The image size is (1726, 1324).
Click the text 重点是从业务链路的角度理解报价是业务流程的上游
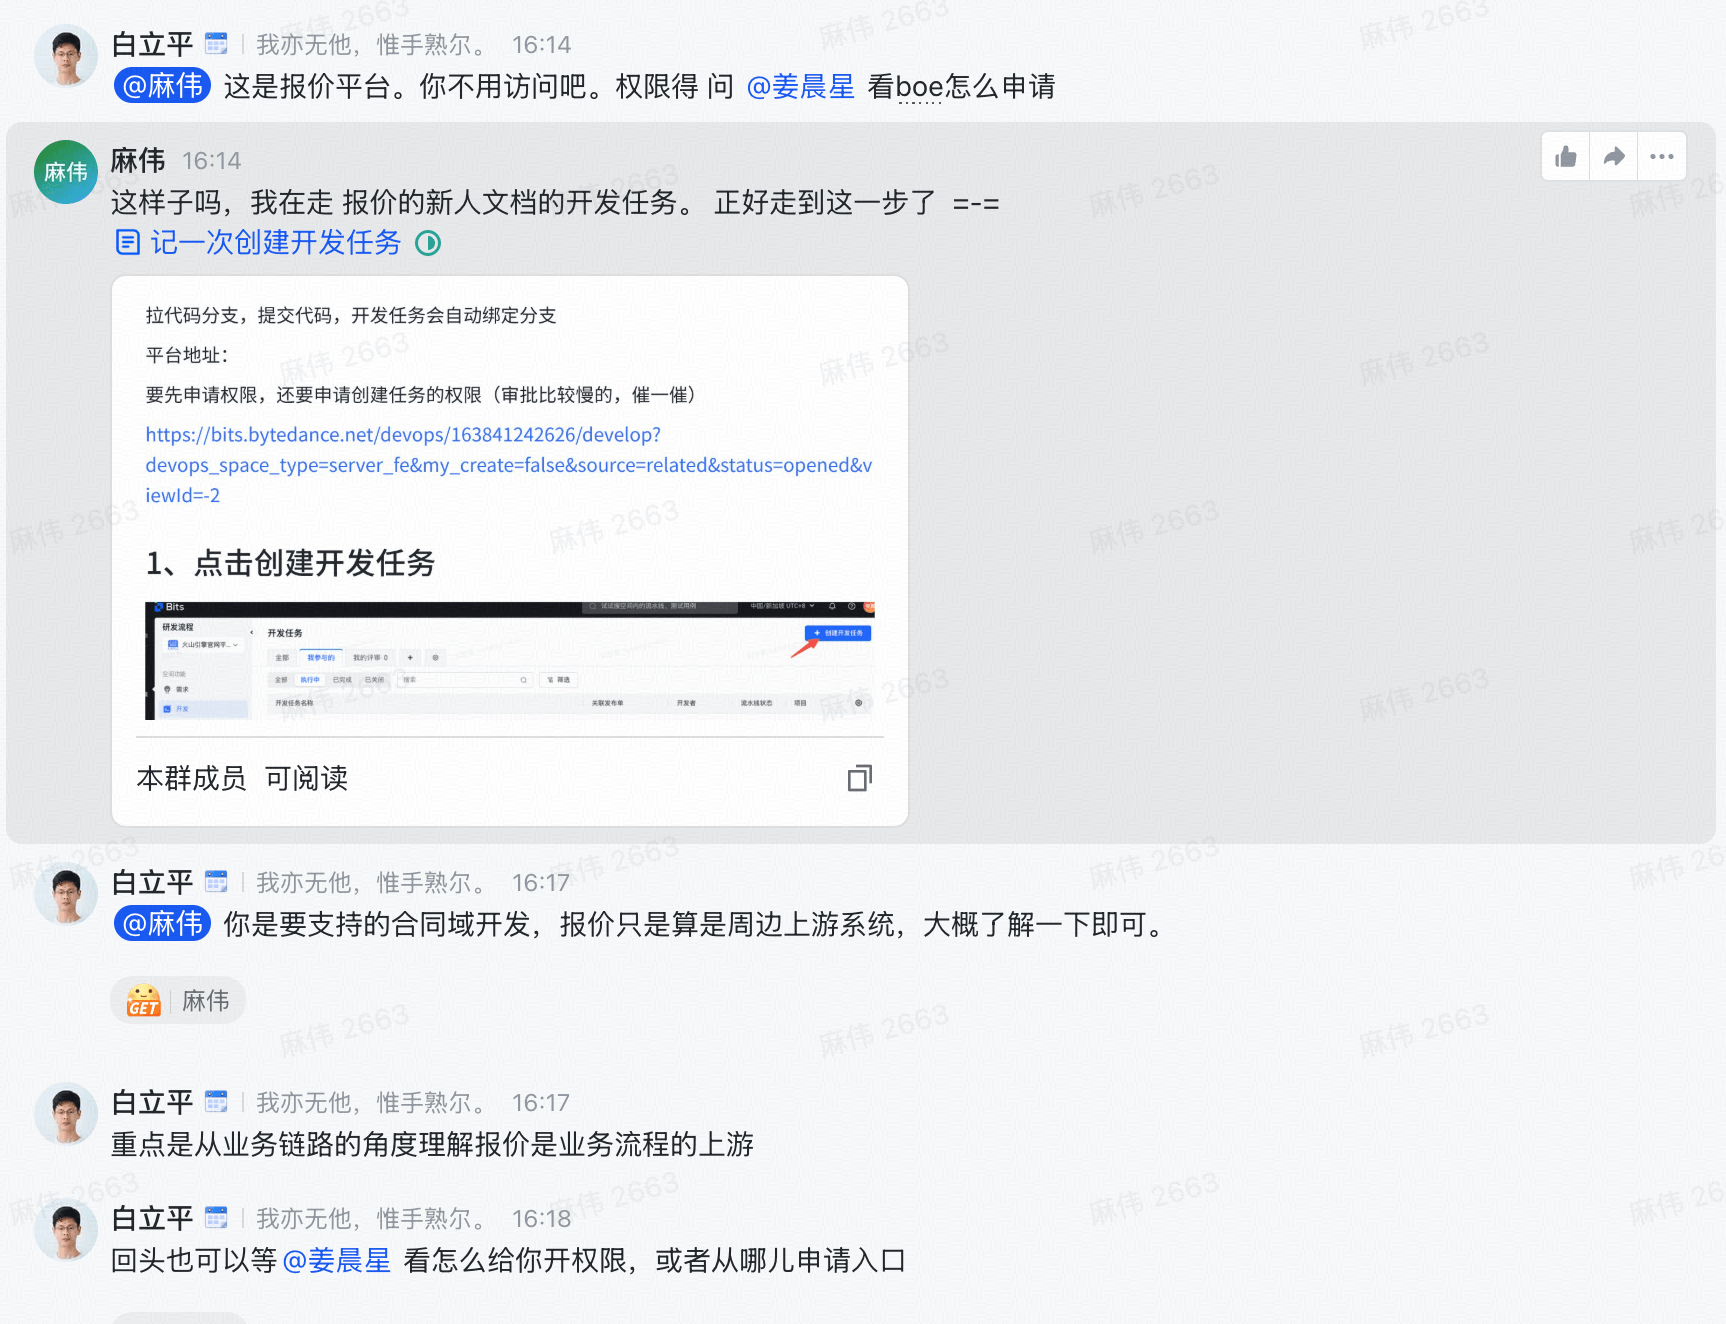click(x=432, y=1144)
